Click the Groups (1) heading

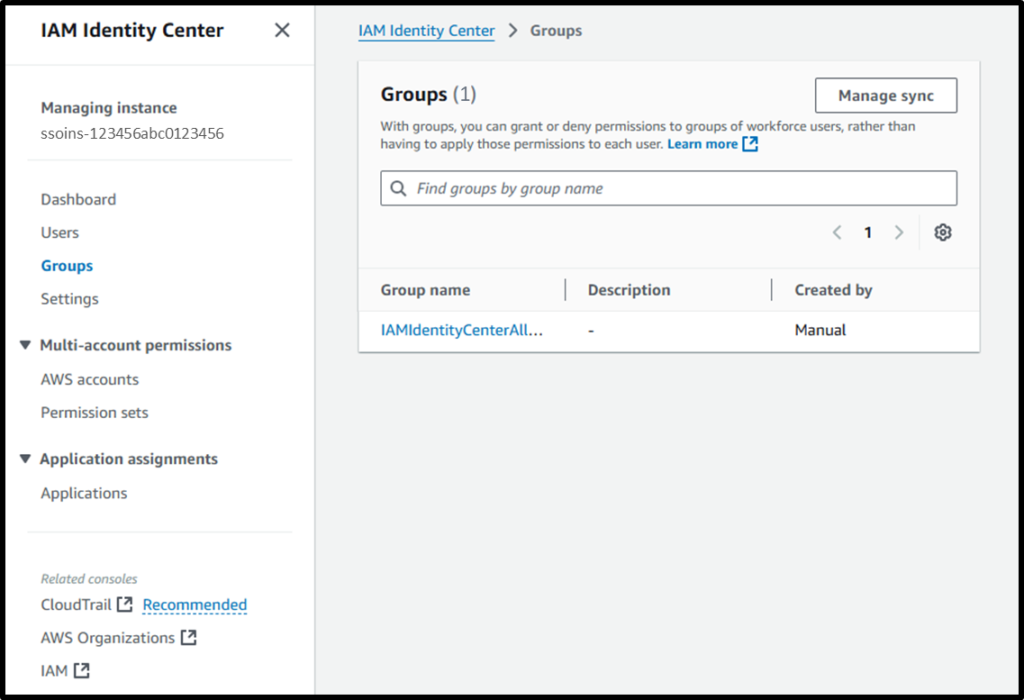[428, 95]
